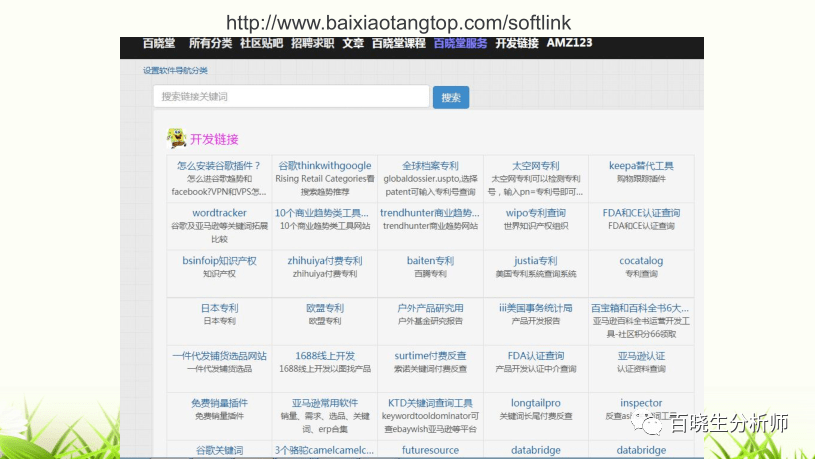The width and height of the screenshot is (815, 459).
Task: Select the highlighted 百晓堂服务 menu item
Action: click(x=460, y=43)
